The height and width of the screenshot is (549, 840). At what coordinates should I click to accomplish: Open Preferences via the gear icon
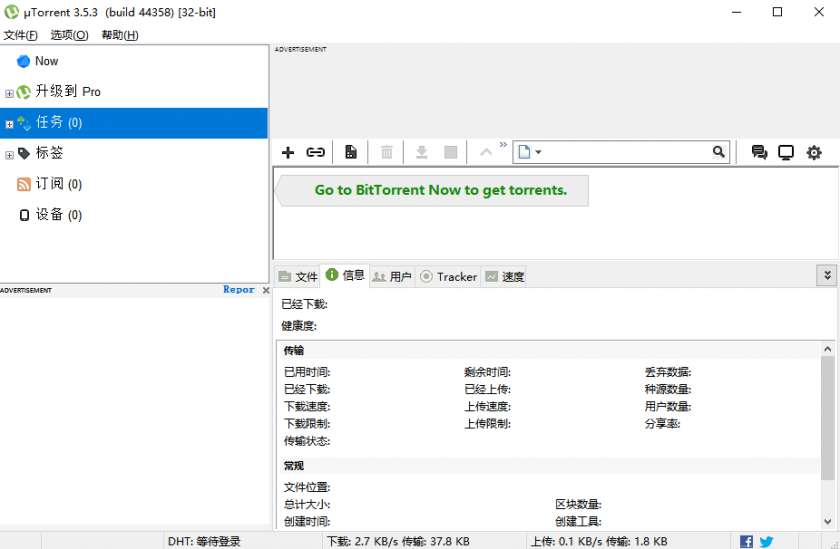point(814,153)
